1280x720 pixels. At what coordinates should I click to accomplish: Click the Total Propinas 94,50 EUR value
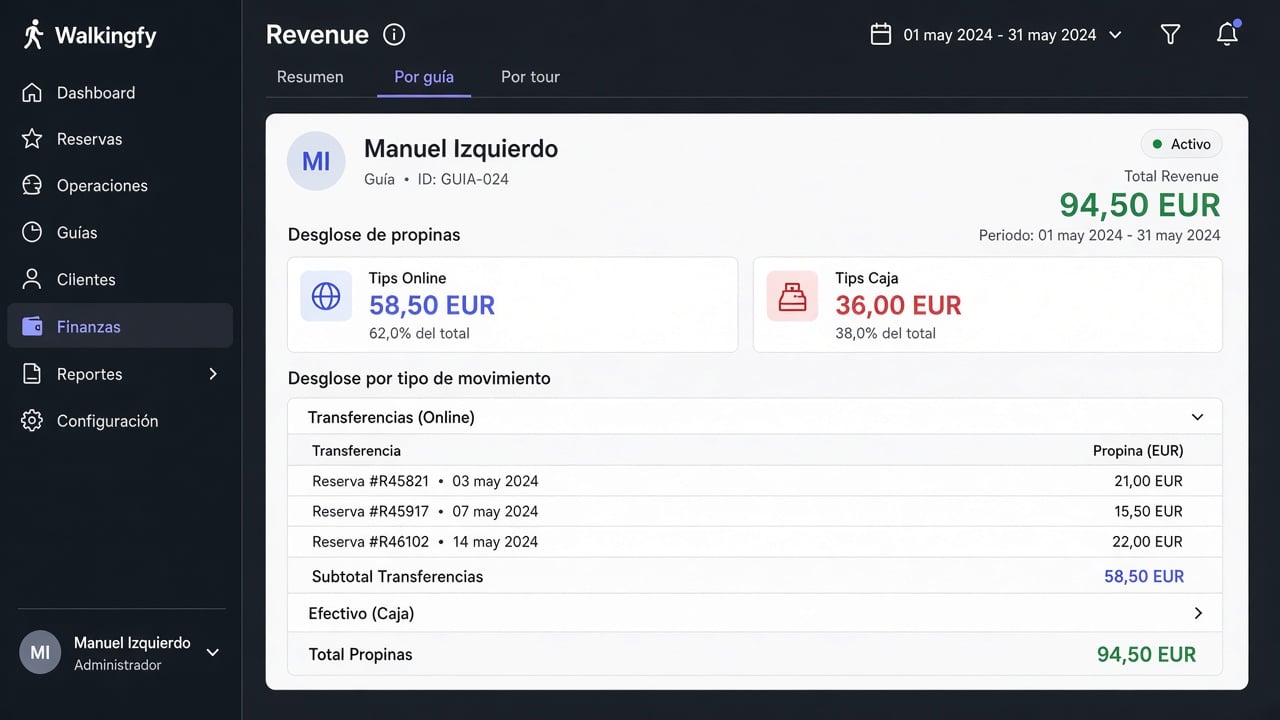(x=1146, y=654)
